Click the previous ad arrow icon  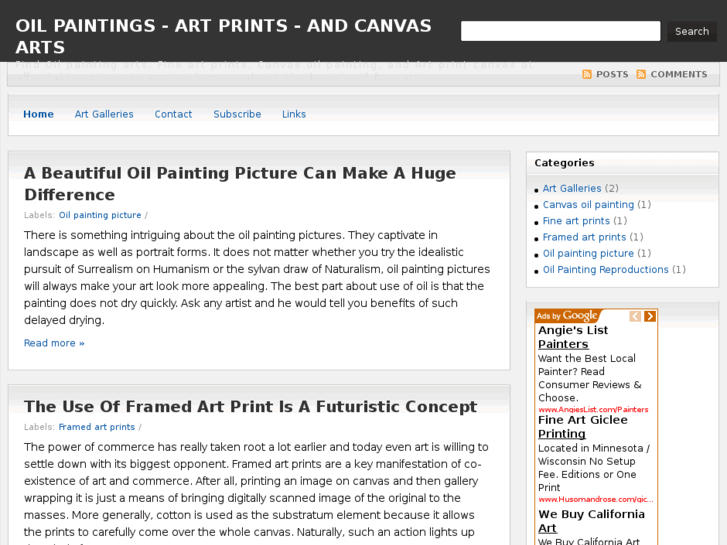point(635,316)
